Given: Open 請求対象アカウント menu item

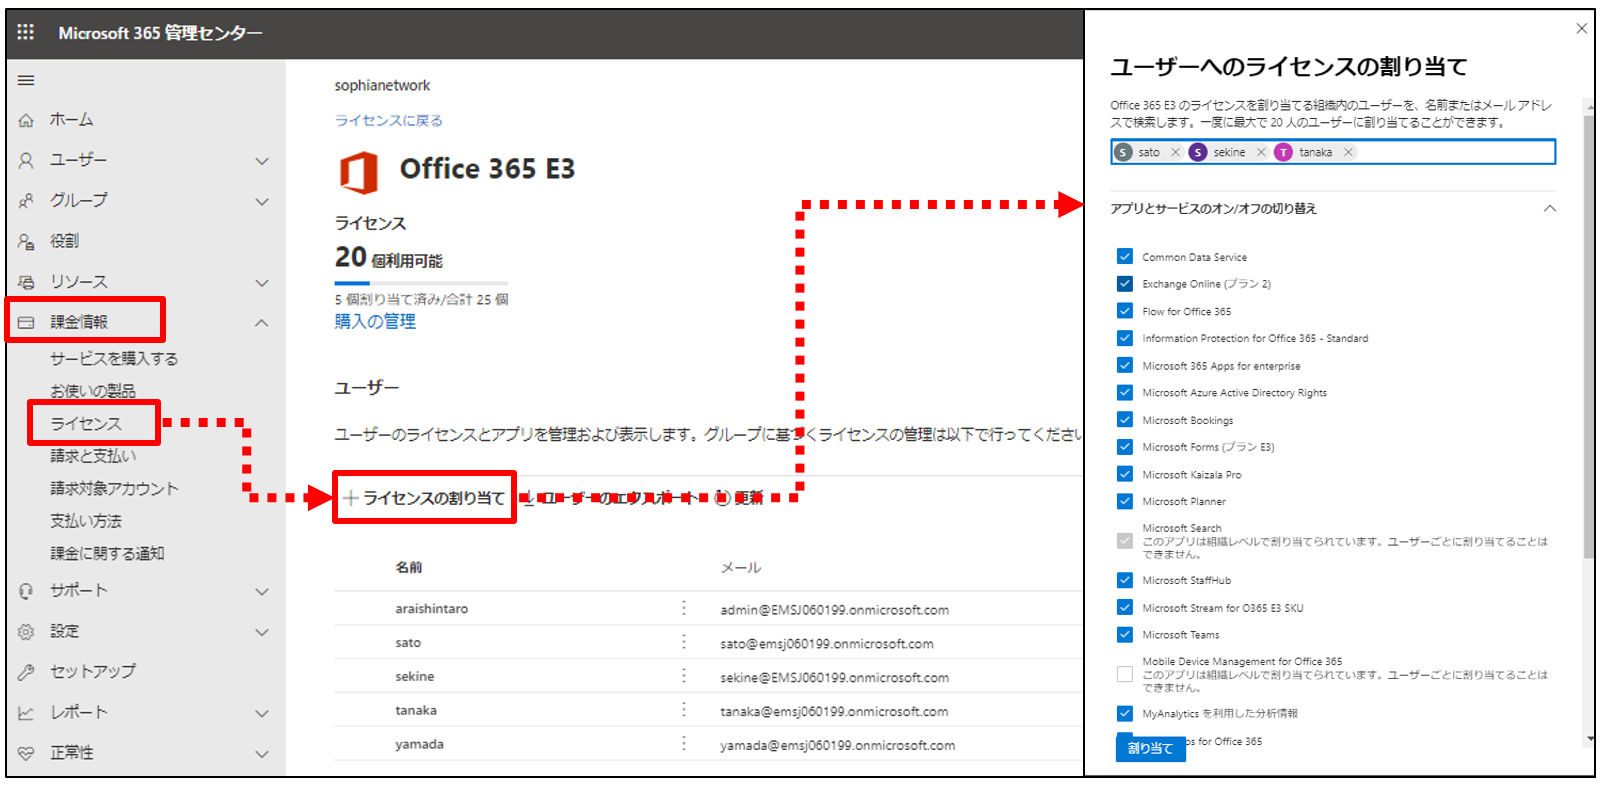Looking at the screenshot, I should click(x=114, y=488).
